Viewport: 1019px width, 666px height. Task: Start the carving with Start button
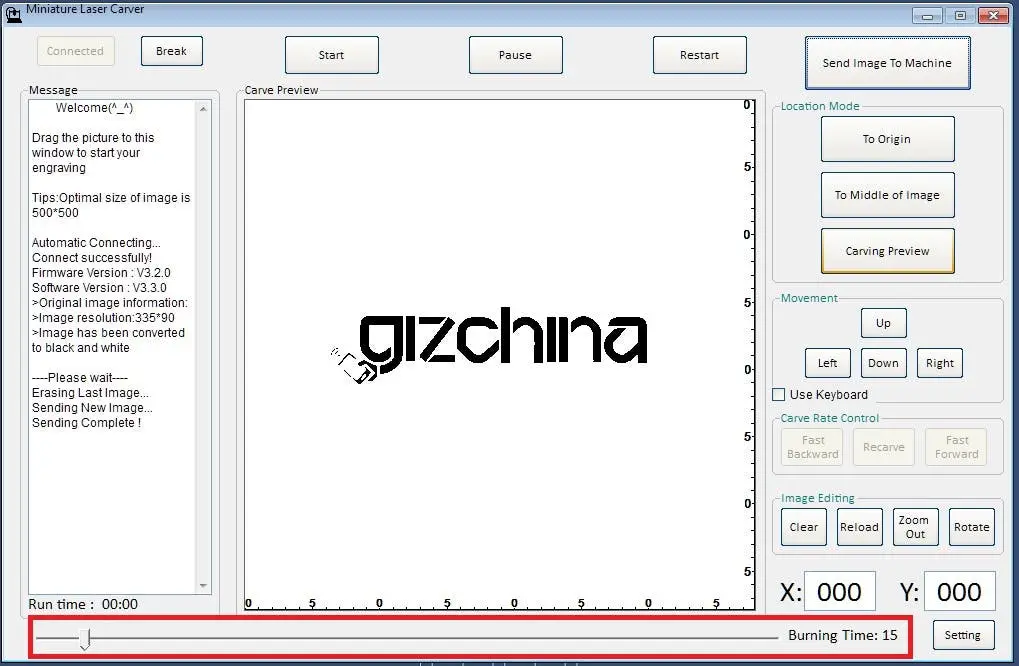(331, 55)
